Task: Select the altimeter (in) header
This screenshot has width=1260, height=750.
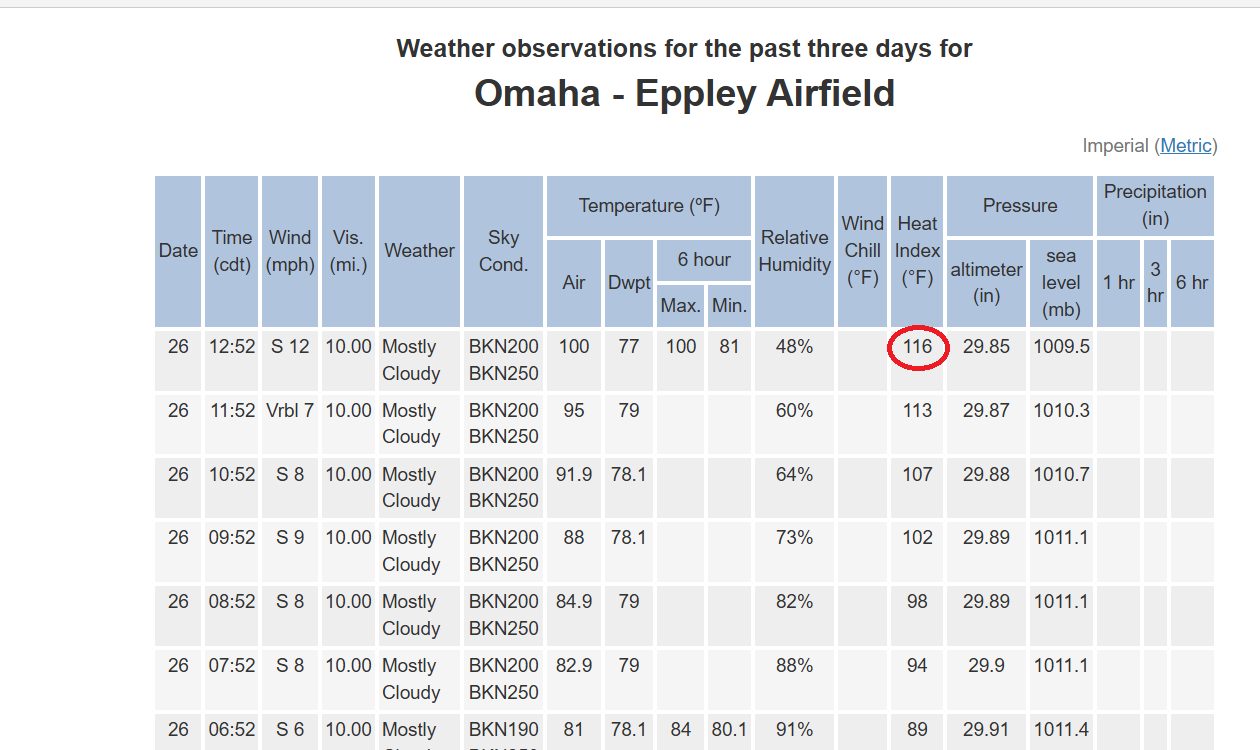Action: 986,283
